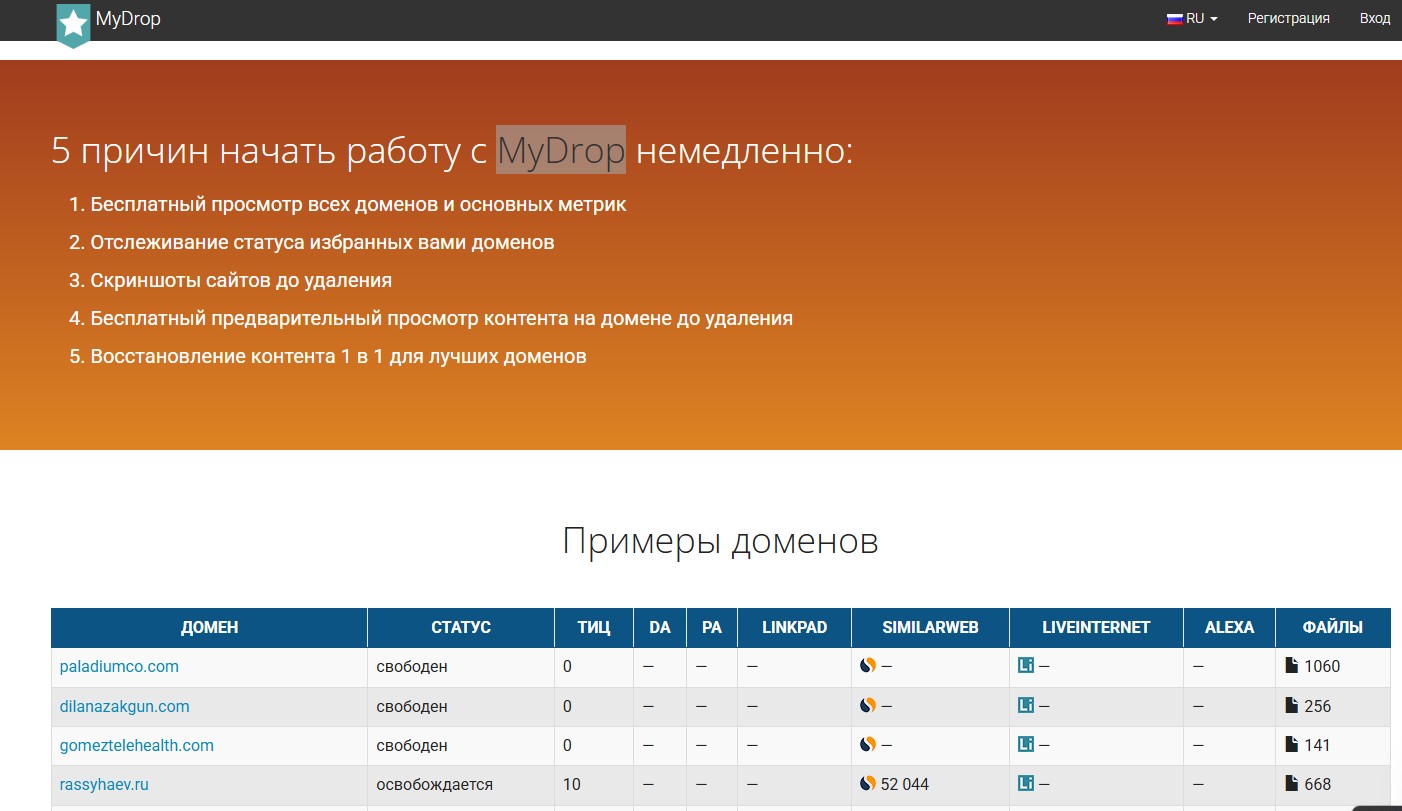
Task: Open the RU language dropdown
Action: (x=1192, y=19)
